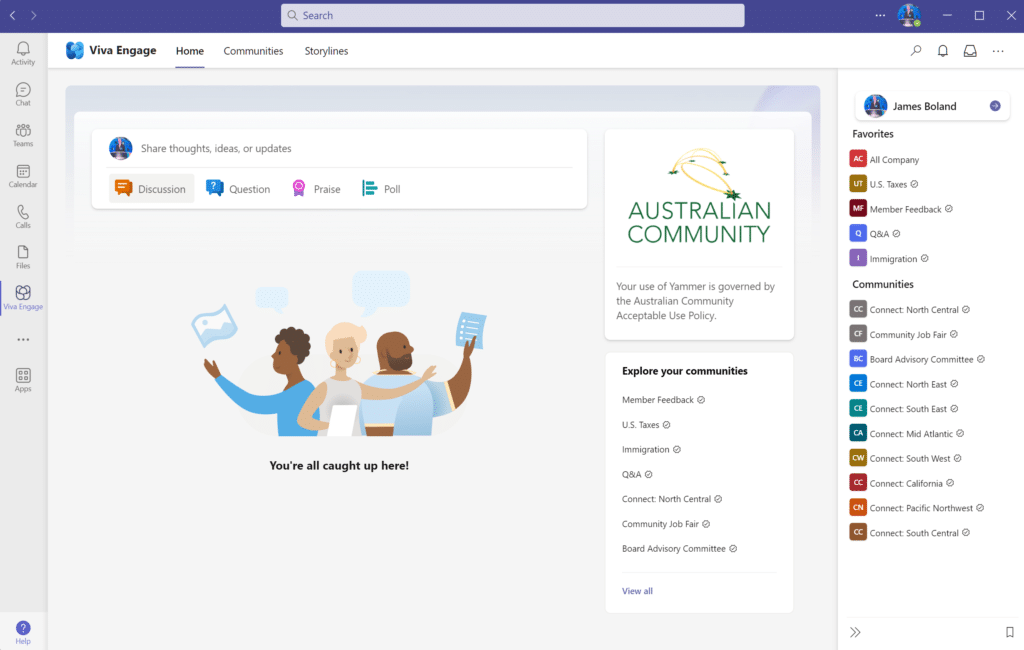
Task: Open Connect: South East community
Action: tap(904, 408)
